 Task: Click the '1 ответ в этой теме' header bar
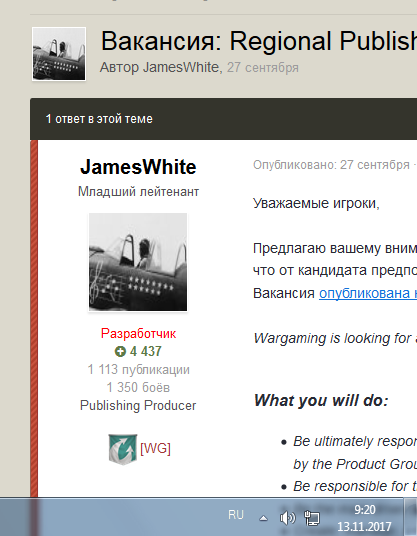coord(224,119)
